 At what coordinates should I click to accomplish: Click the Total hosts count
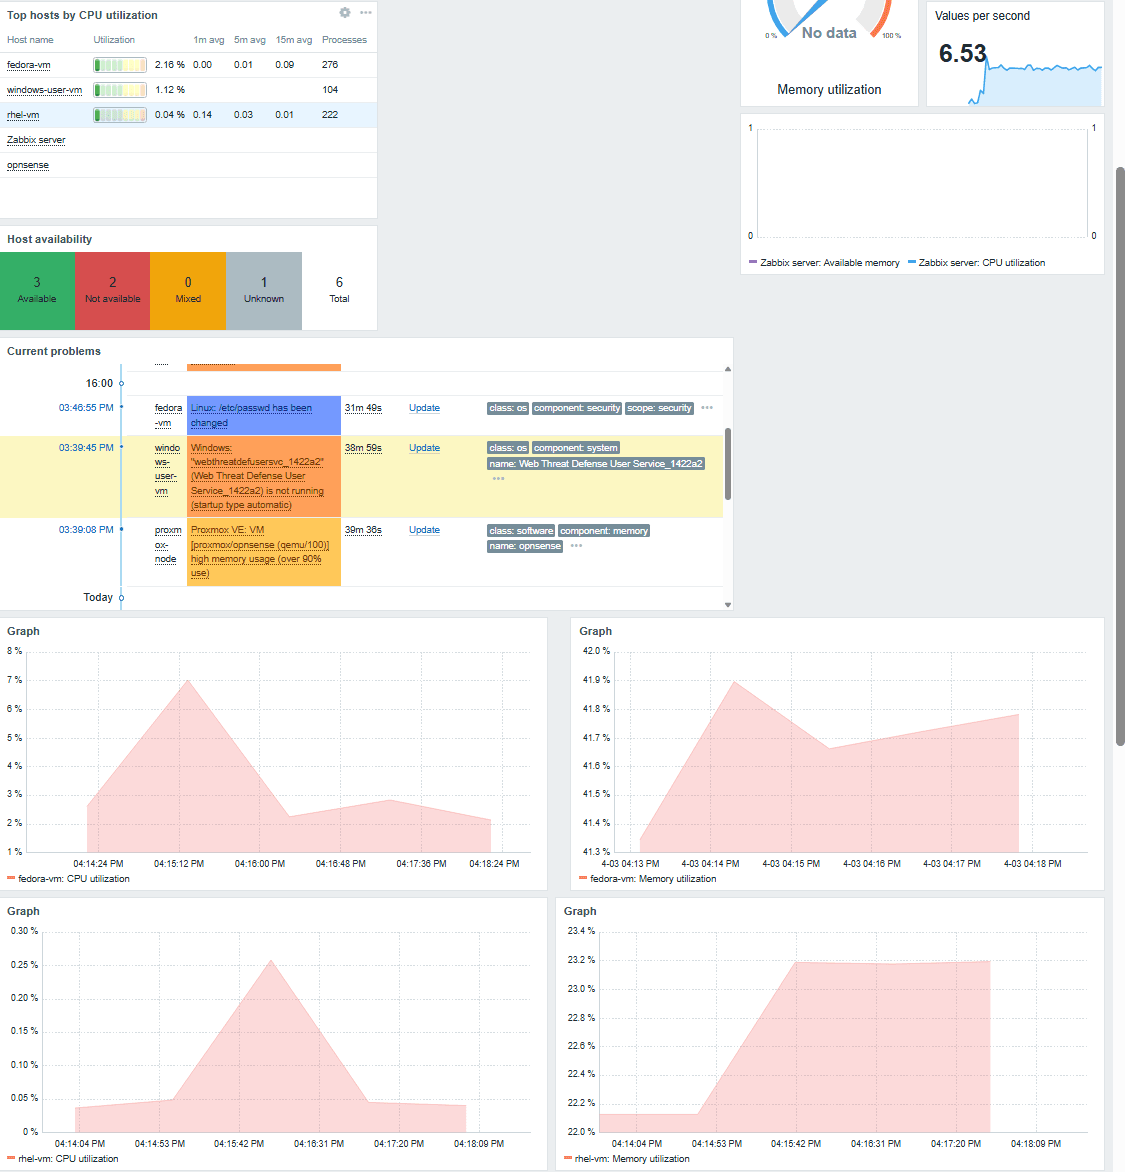coord(339,289)
